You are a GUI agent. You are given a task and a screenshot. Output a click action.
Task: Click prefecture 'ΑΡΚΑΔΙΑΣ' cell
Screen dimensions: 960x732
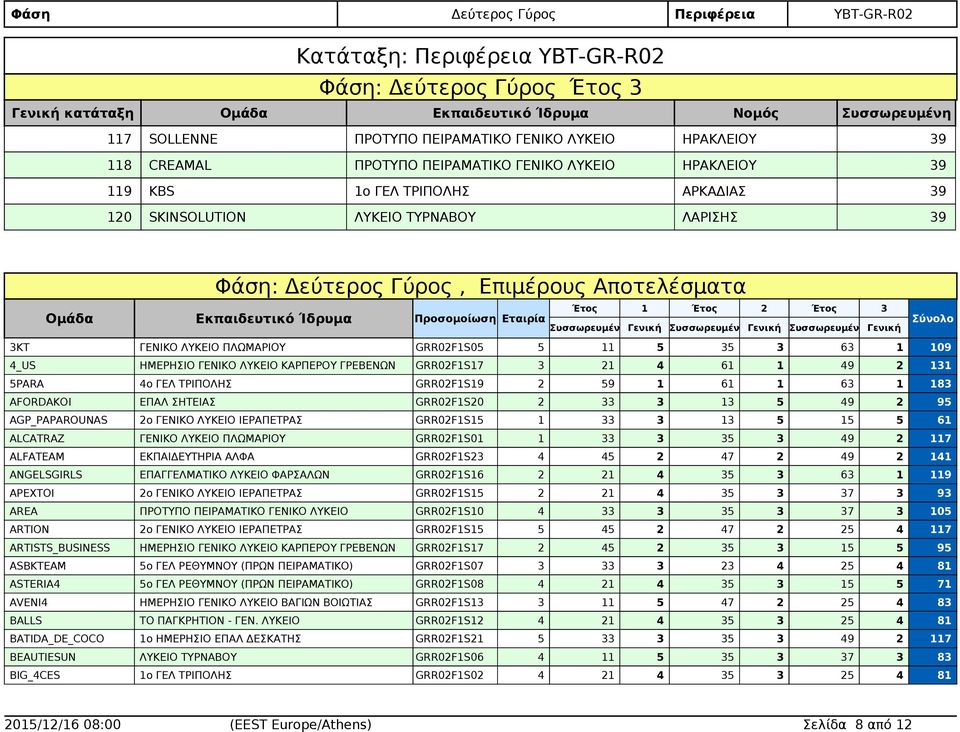756,192
